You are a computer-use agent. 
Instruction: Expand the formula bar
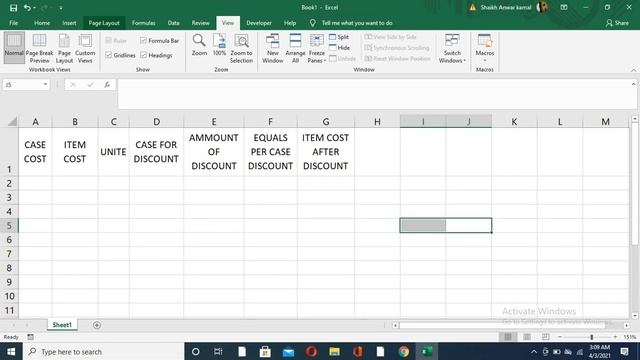tap(633, 84)
